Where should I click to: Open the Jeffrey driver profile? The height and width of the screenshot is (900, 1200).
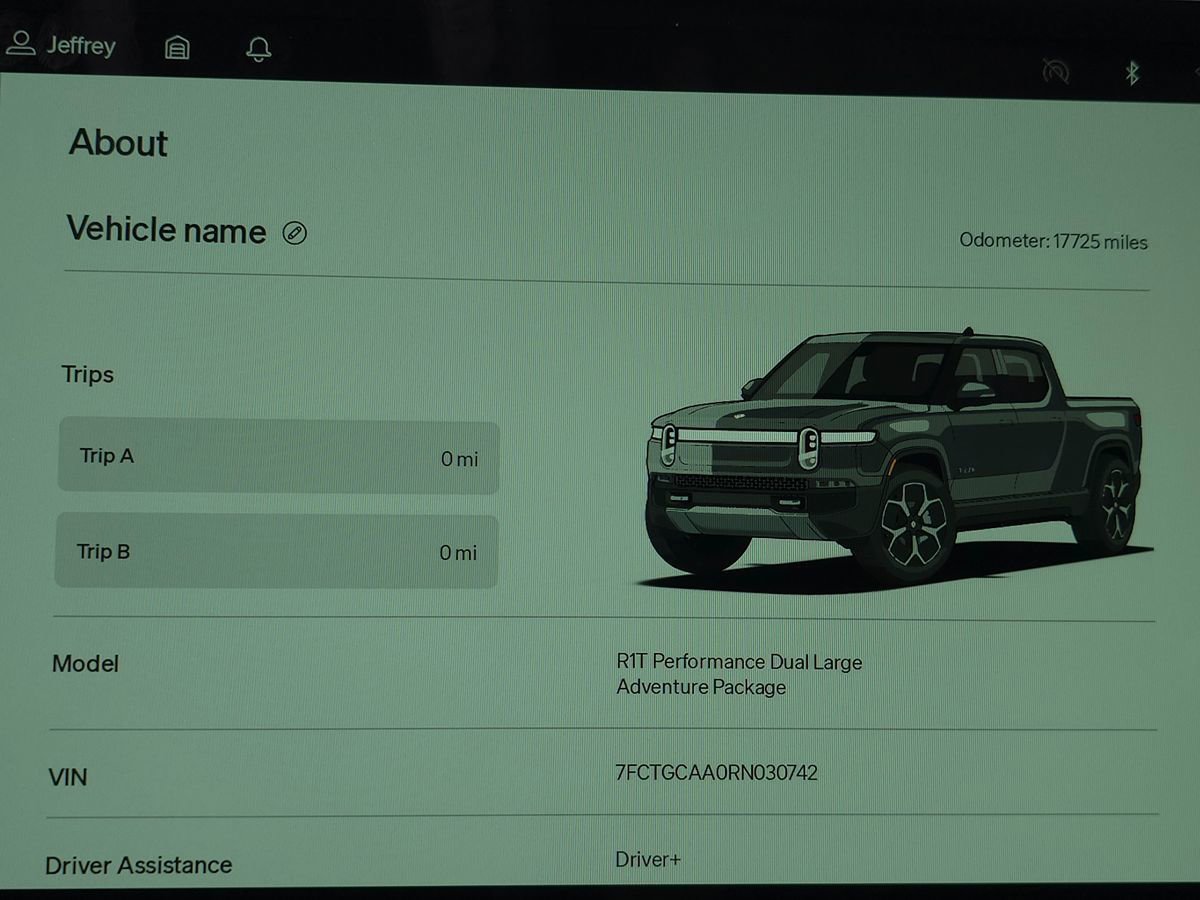[60, 45]
